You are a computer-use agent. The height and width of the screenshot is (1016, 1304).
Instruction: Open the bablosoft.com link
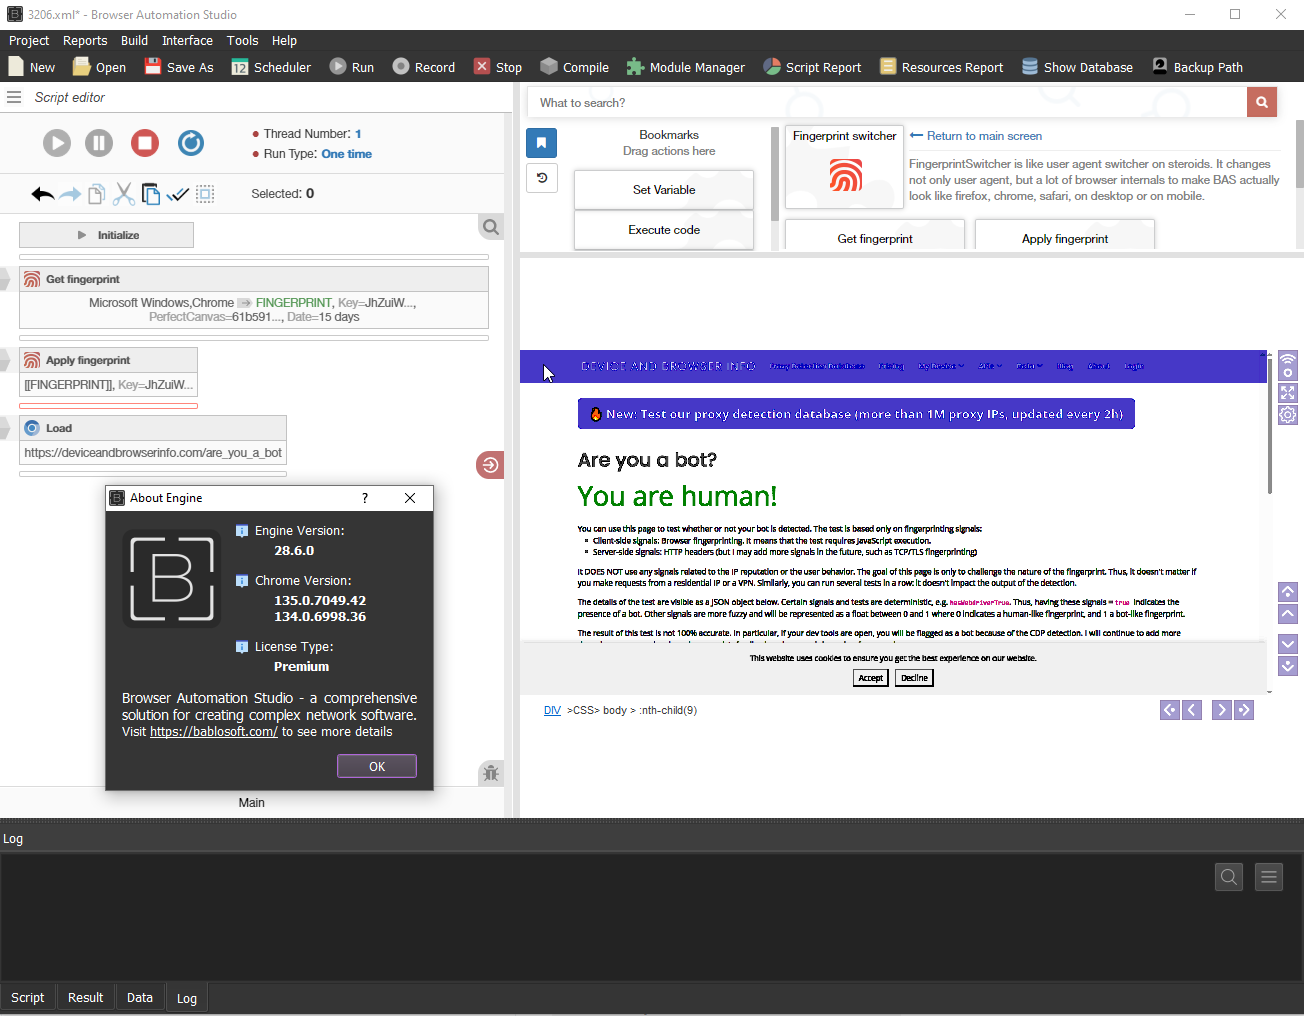point(213,732)
